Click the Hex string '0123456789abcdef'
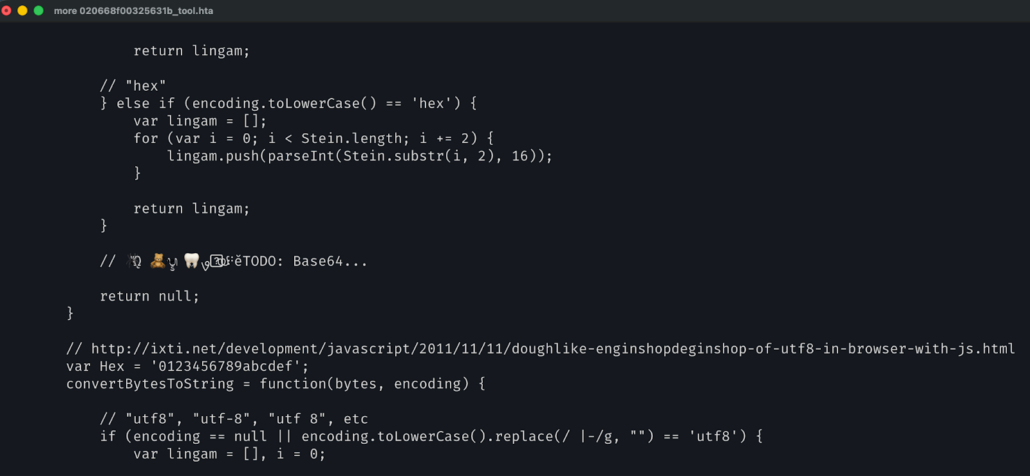The image size is (1030, 476). pyautogui.click(x=221, y=366)
